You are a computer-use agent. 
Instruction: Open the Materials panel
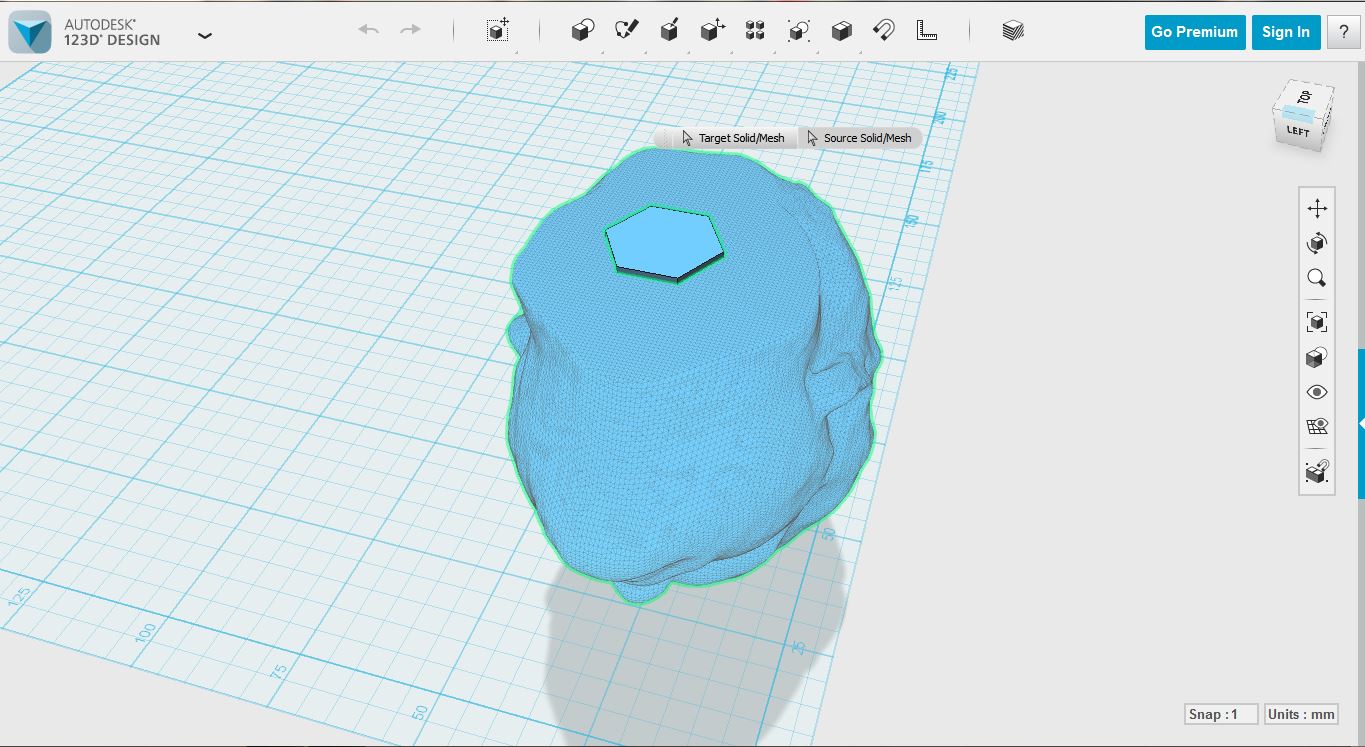click(x=1013, y=30)
